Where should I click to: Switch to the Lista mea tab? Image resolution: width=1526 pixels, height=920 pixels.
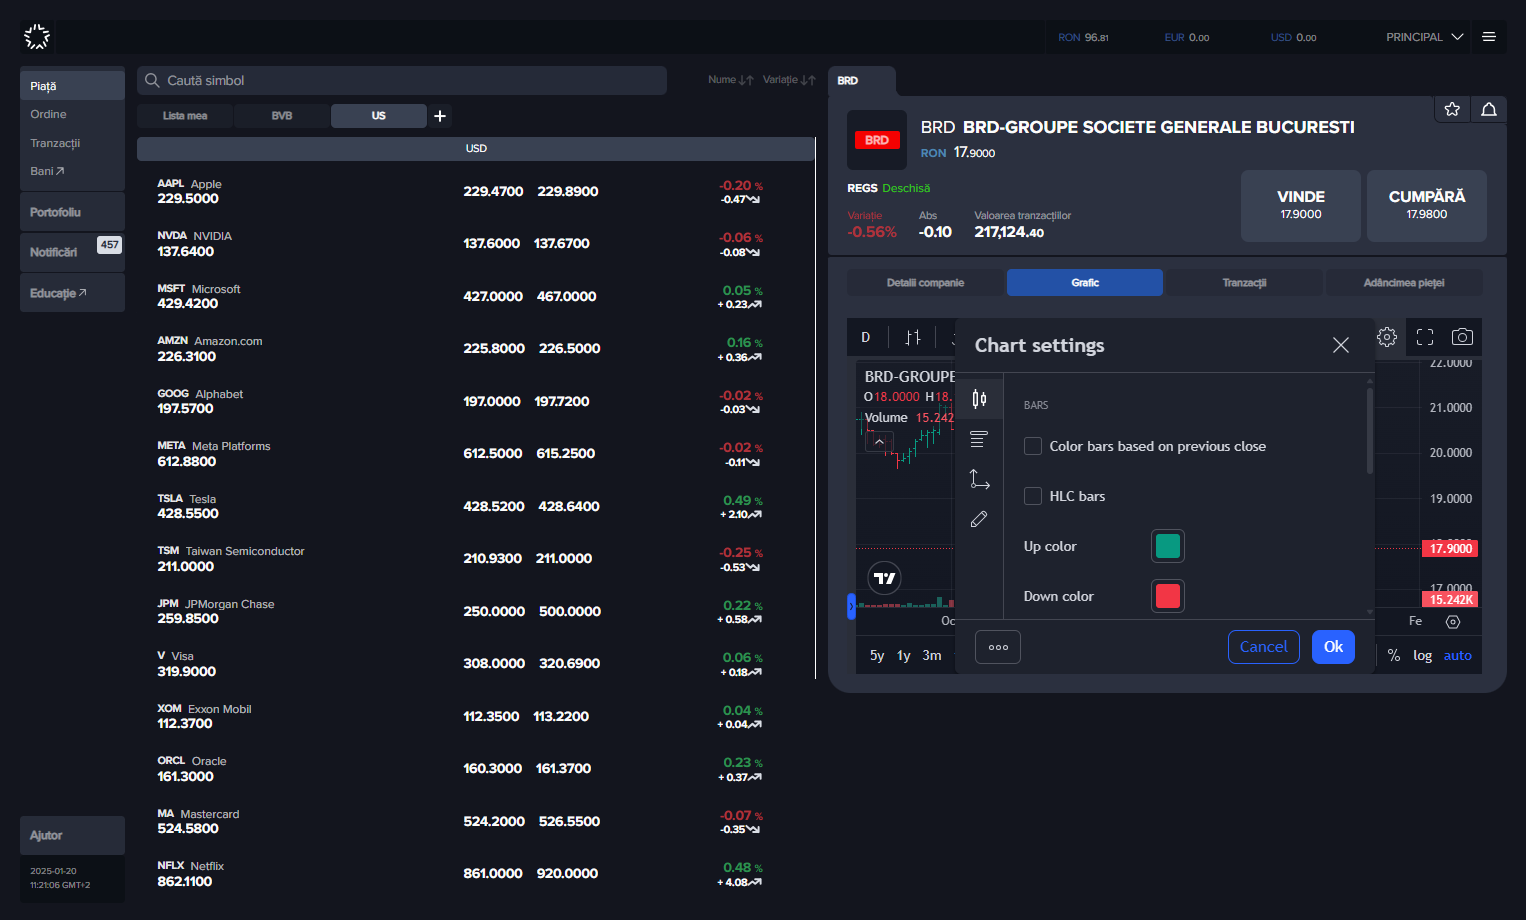(x=185, y=116)
